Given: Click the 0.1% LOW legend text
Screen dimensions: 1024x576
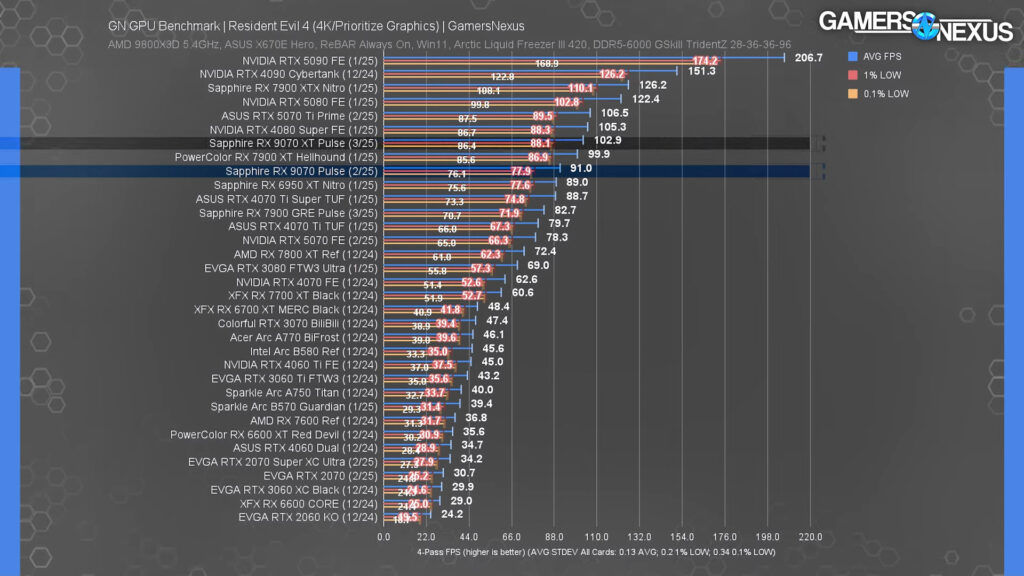Looking at the screenshot, I should pos(886,94).
